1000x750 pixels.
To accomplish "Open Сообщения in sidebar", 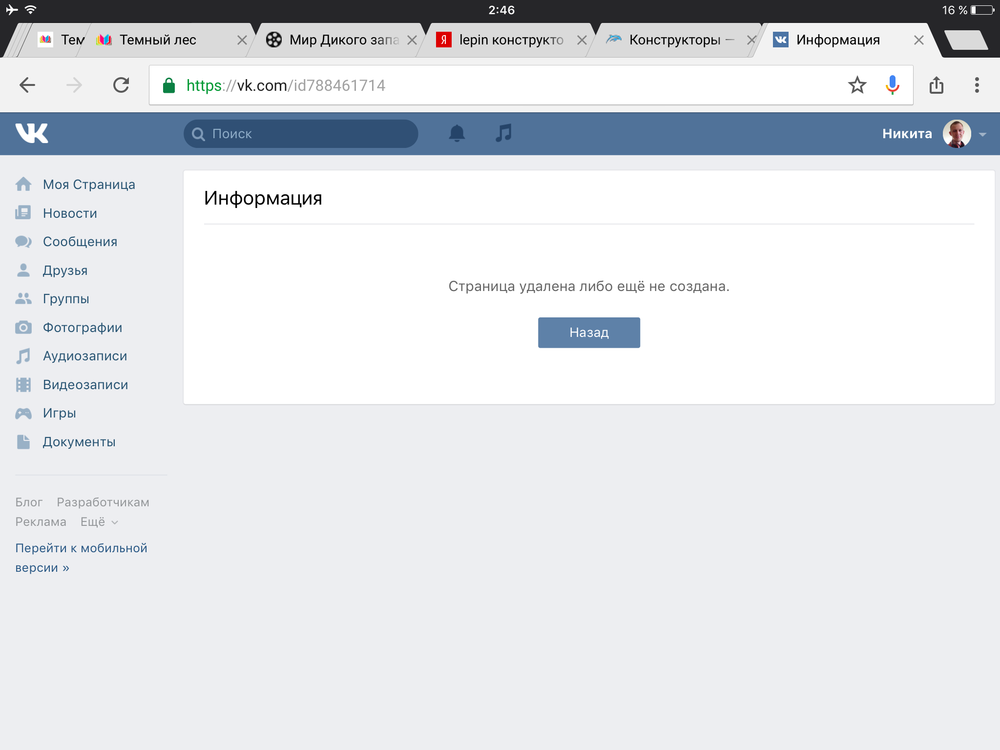I will (x=80, y=242).
